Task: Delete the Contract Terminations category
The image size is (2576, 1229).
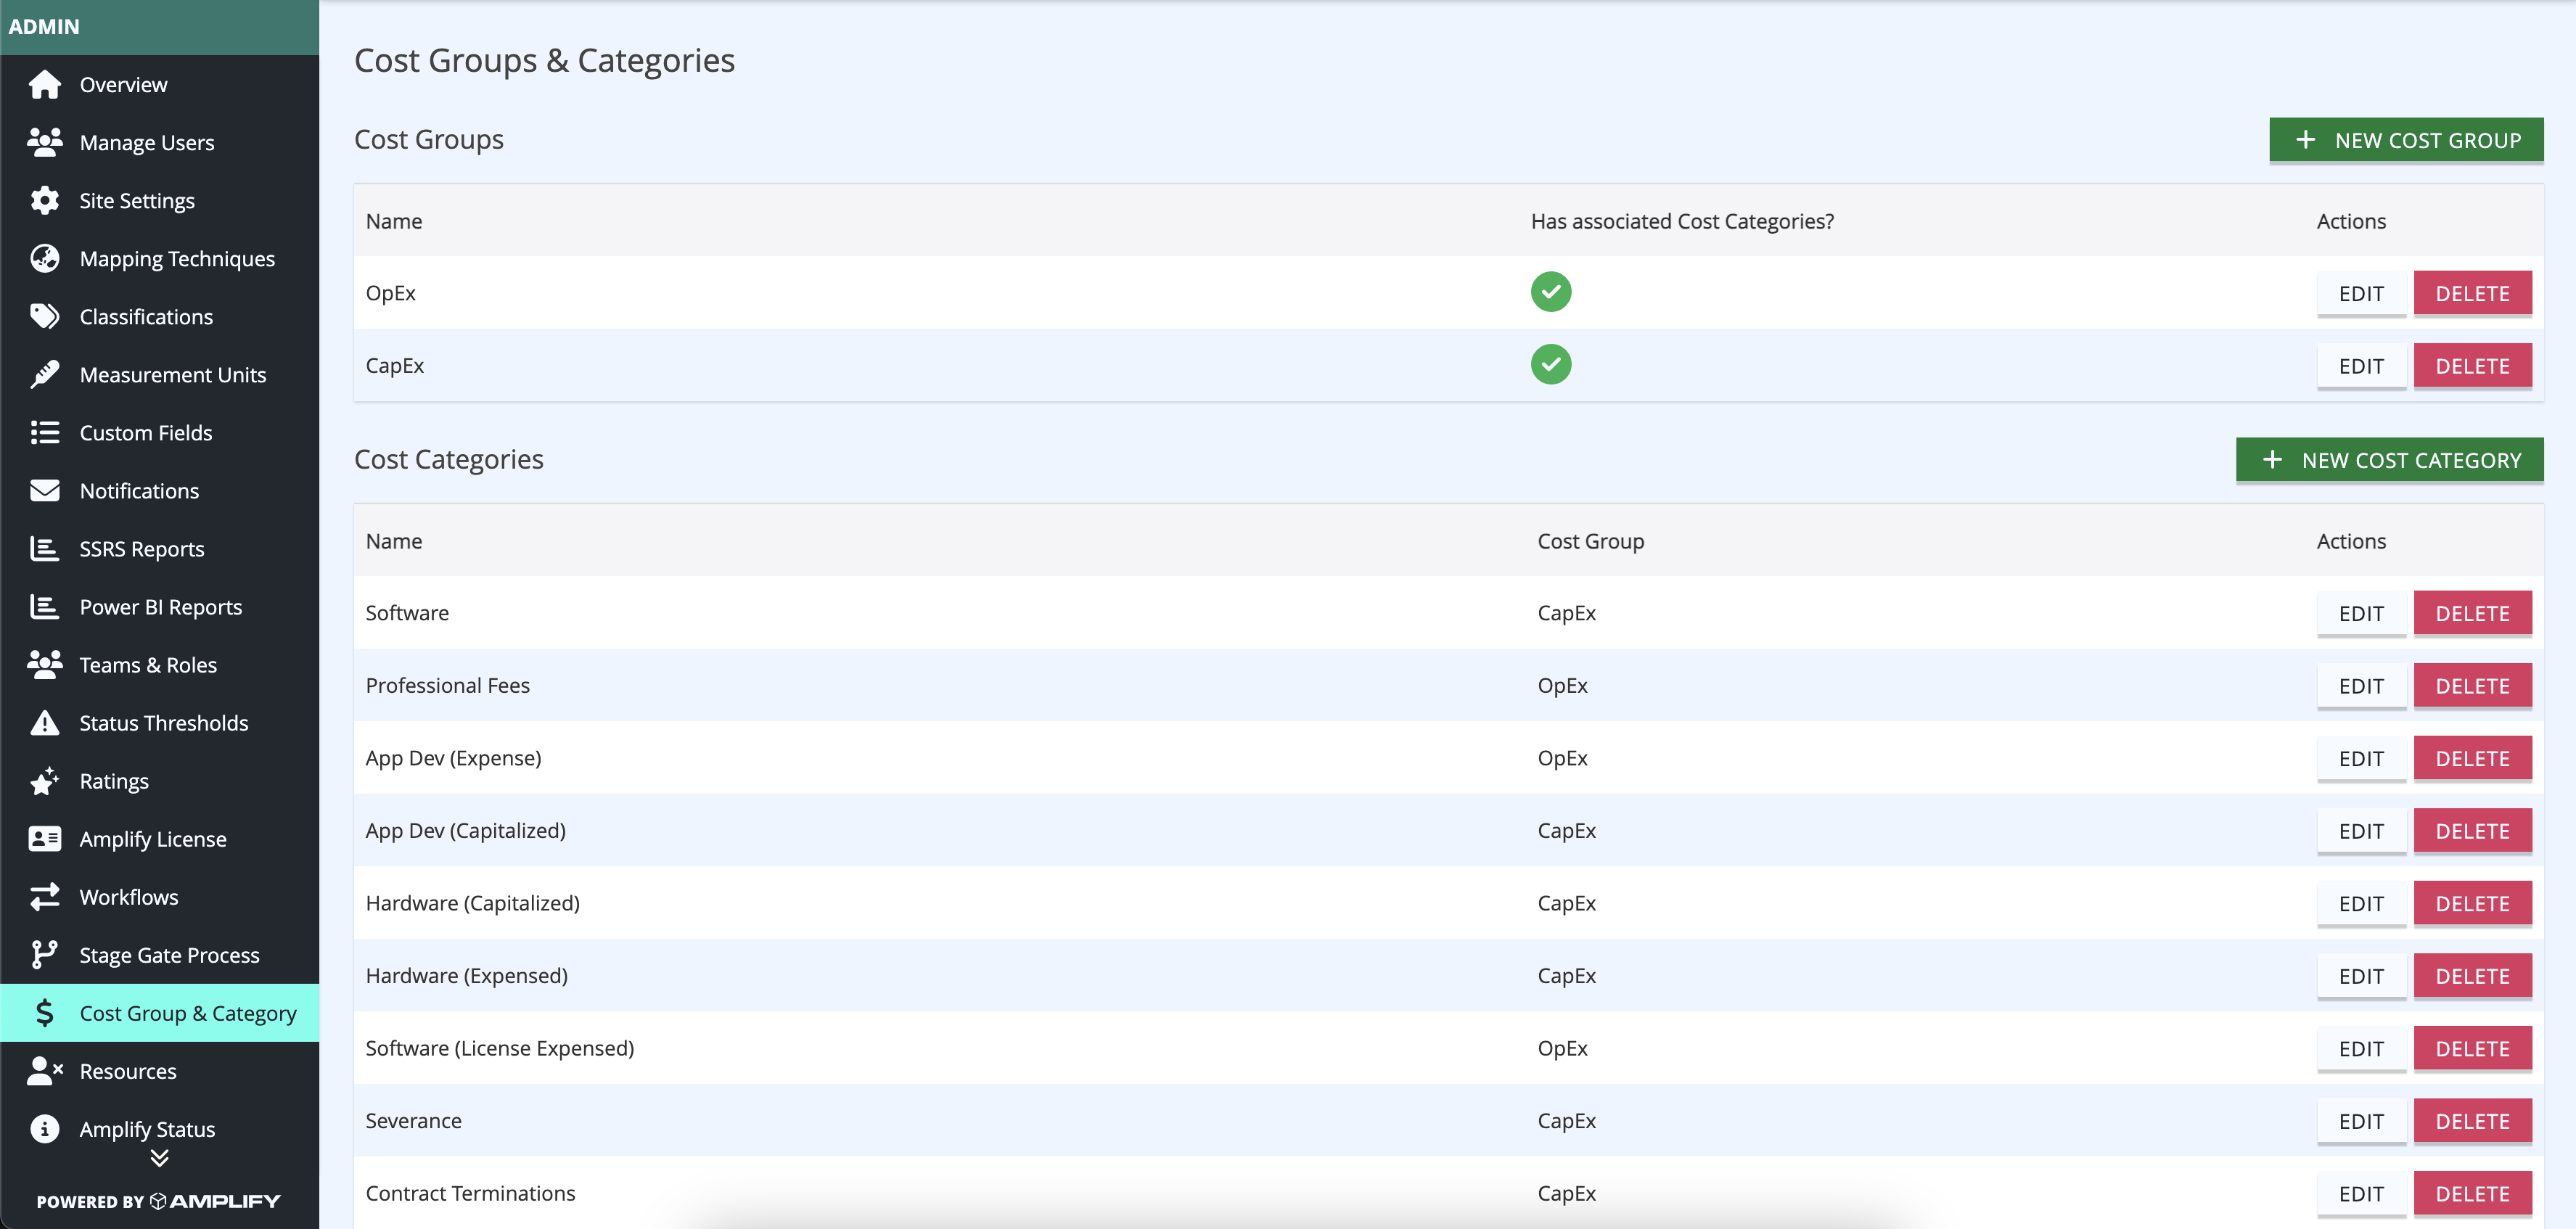Action: click(2472, 1193)
